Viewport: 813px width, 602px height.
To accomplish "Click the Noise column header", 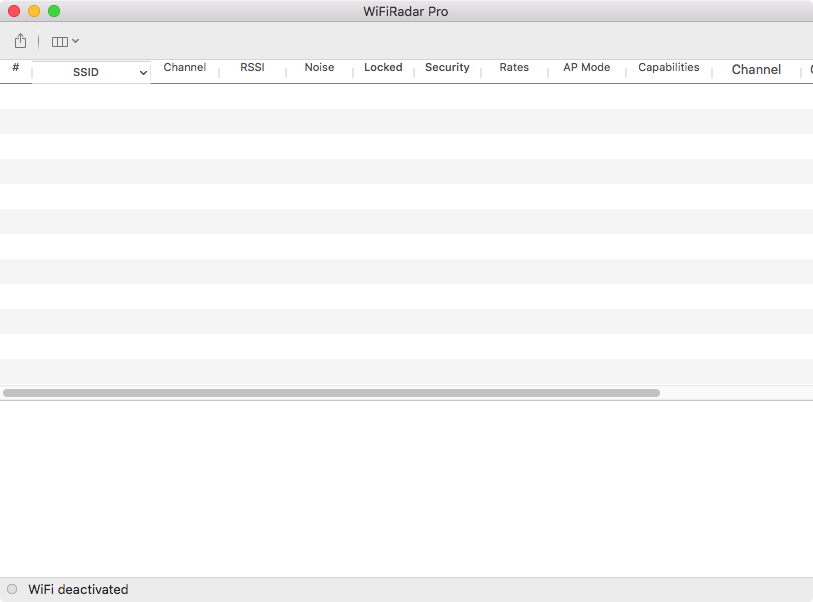I will click(319, 67).
